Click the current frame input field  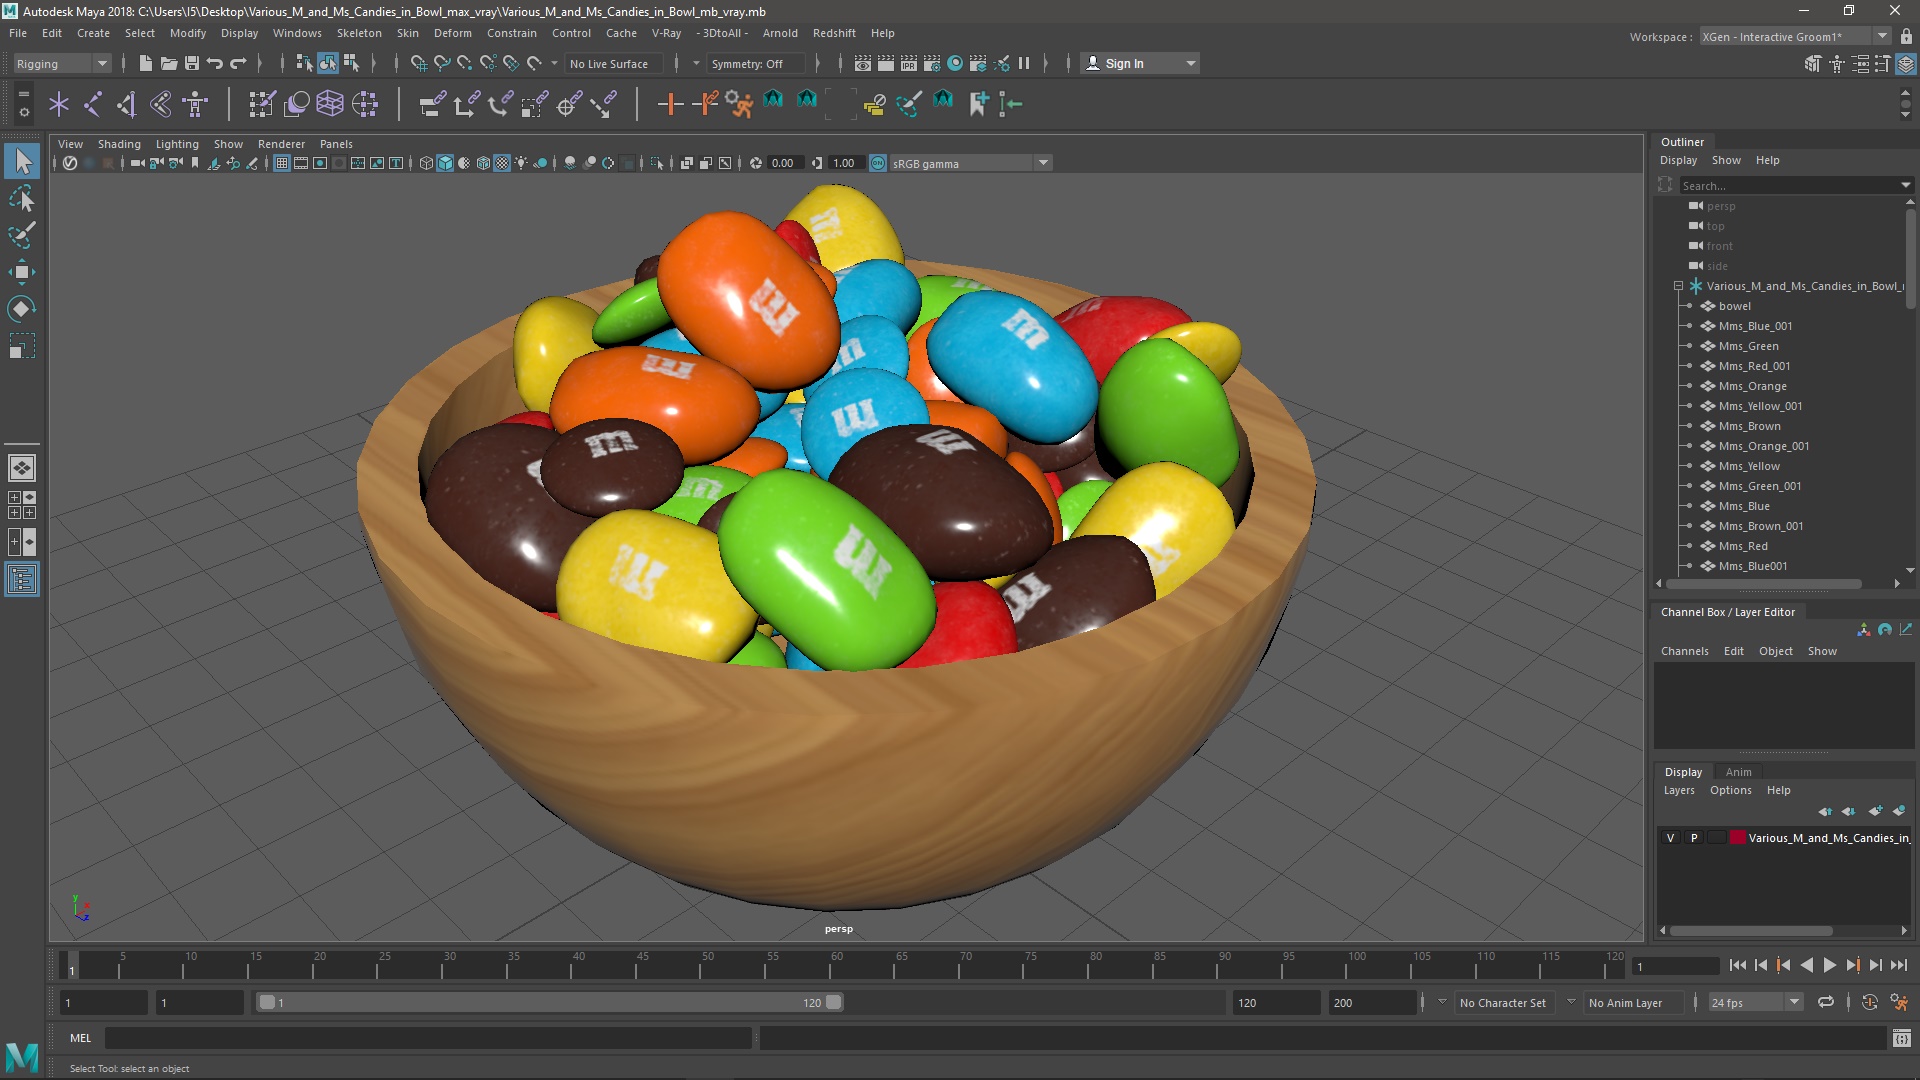pyautogui.click(x=1674, y=966)
